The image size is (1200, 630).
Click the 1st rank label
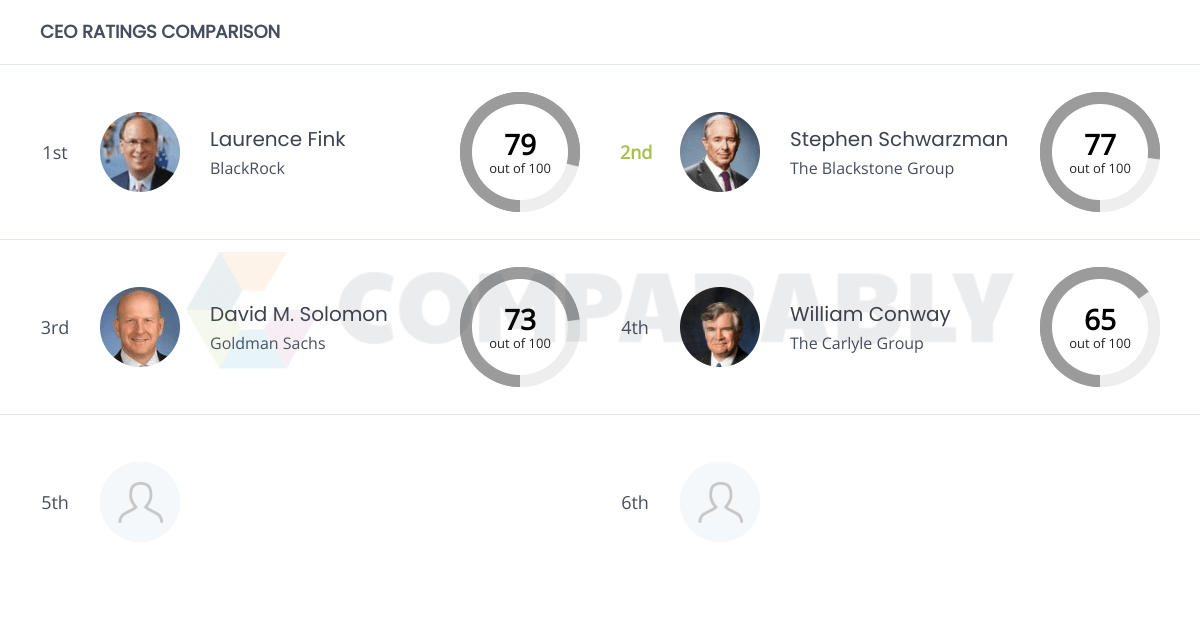55,152
